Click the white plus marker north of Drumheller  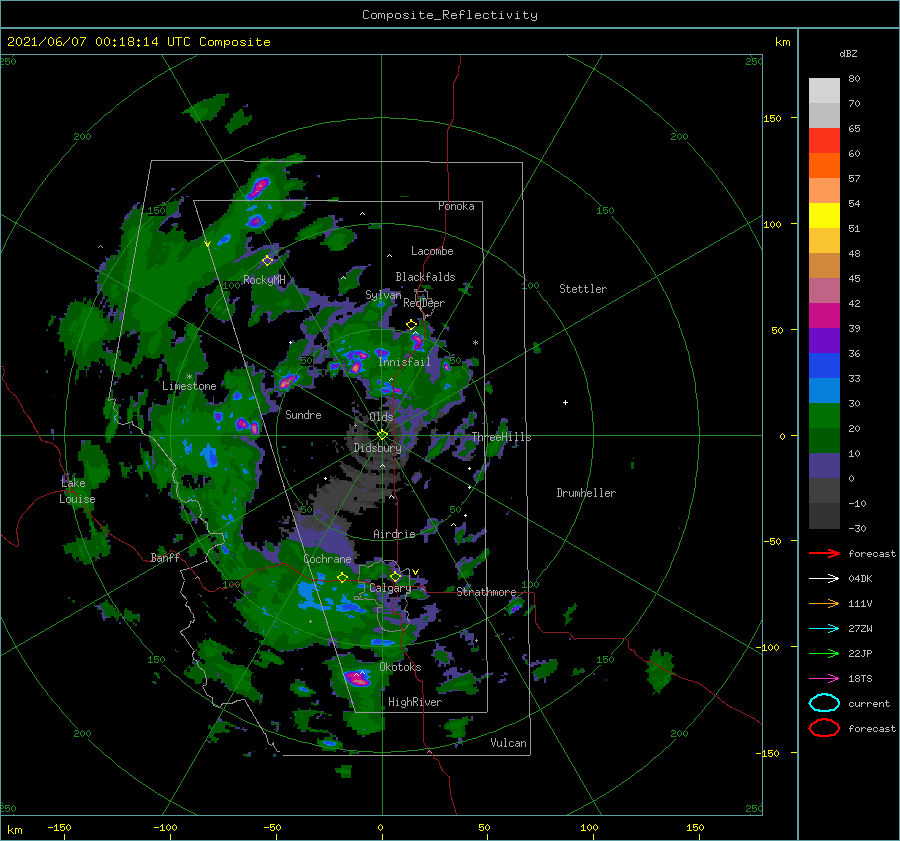click(x=565, y=402)
